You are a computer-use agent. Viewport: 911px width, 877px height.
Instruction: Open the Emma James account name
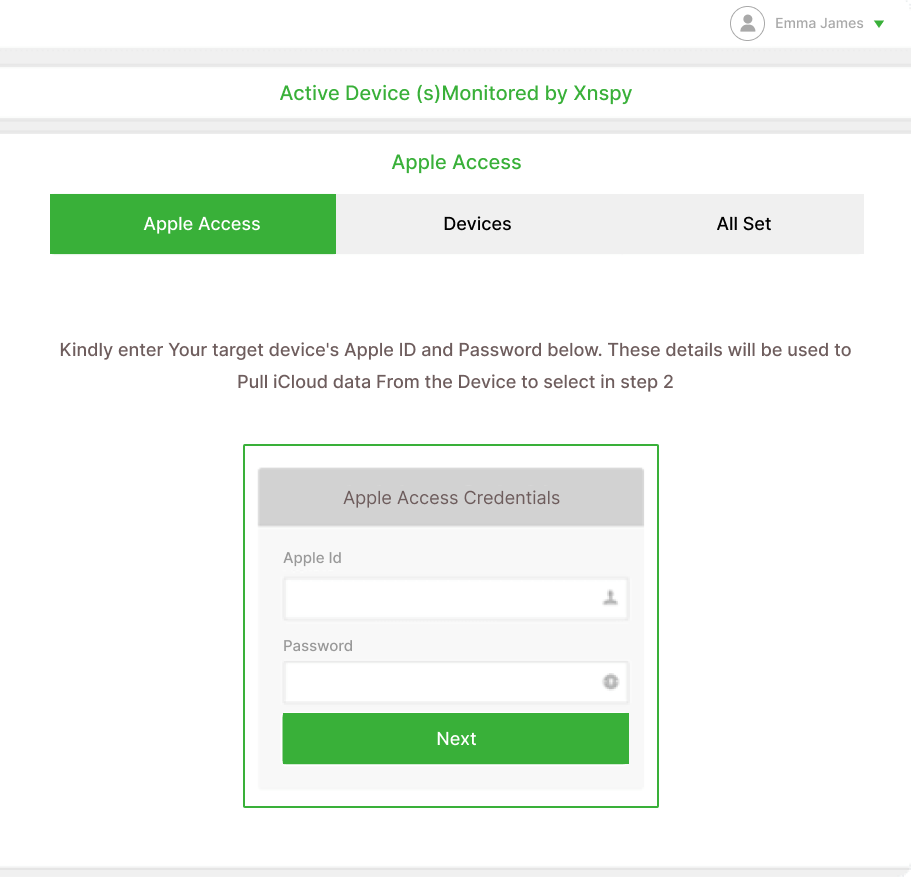tap(818, 24)
